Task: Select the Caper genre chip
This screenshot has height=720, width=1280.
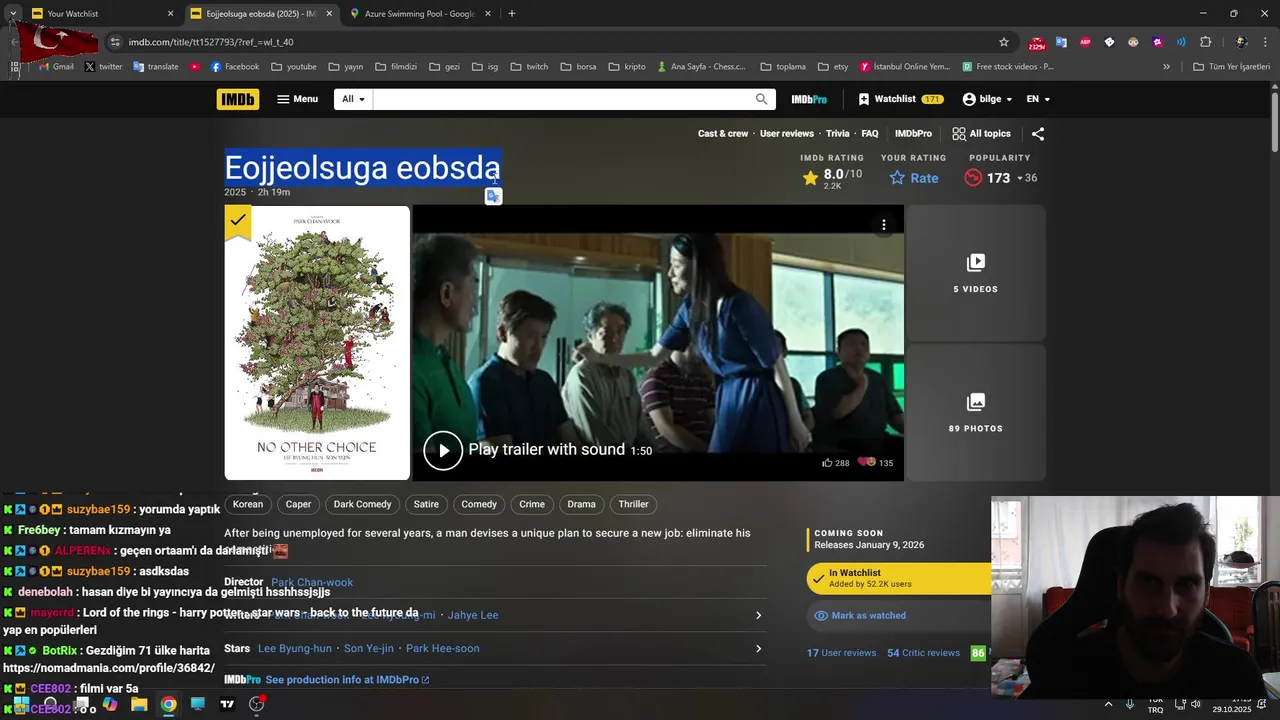Action: 299,504
